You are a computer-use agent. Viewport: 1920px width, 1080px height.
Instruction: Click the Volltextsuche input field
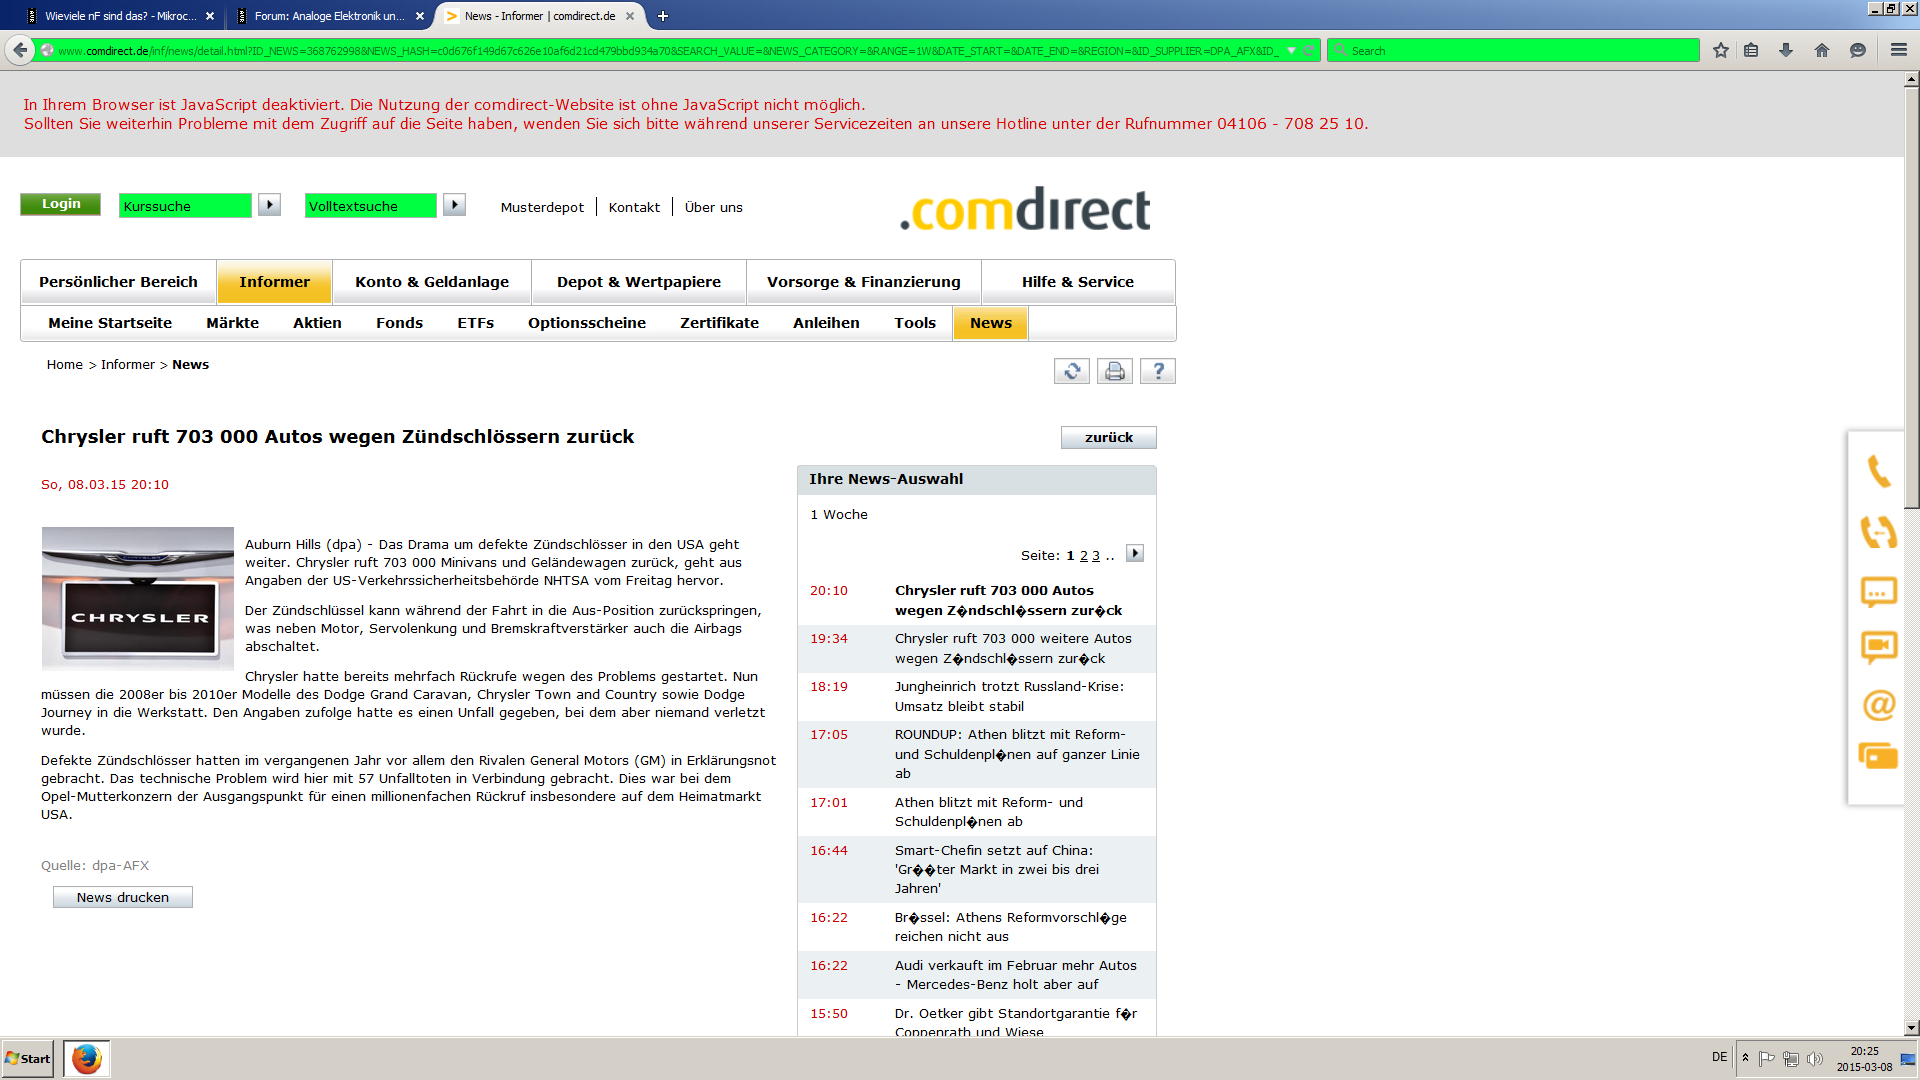(x=370, y=205)
